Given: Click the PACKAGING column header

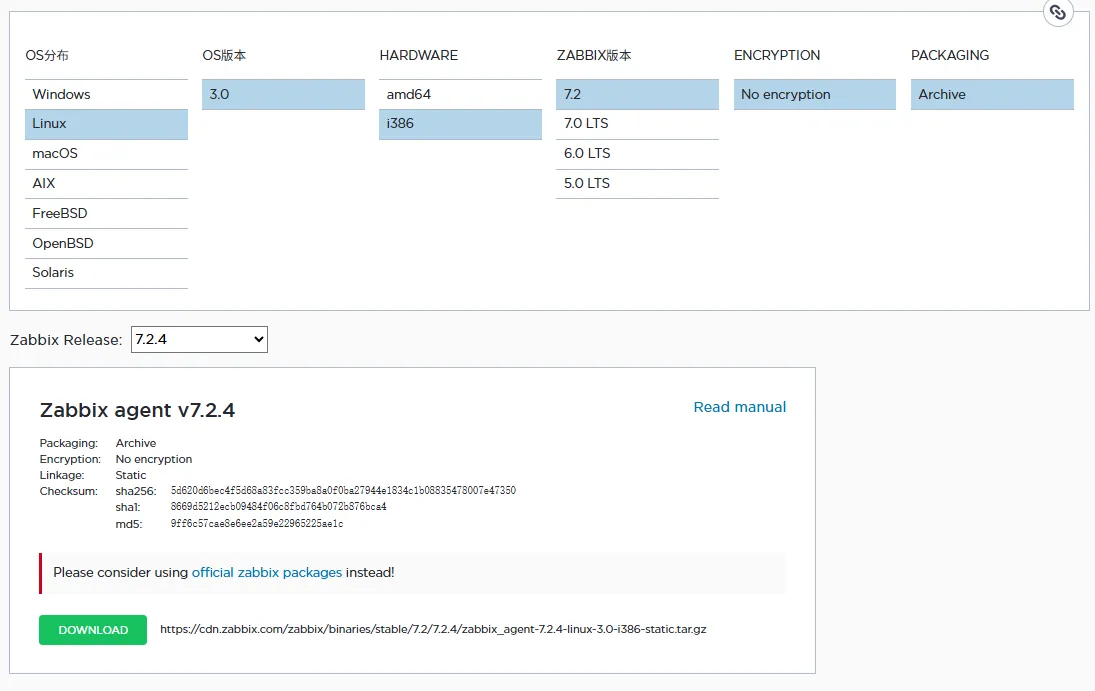Looking at the screenshot, I should click(x=950, y=55).
